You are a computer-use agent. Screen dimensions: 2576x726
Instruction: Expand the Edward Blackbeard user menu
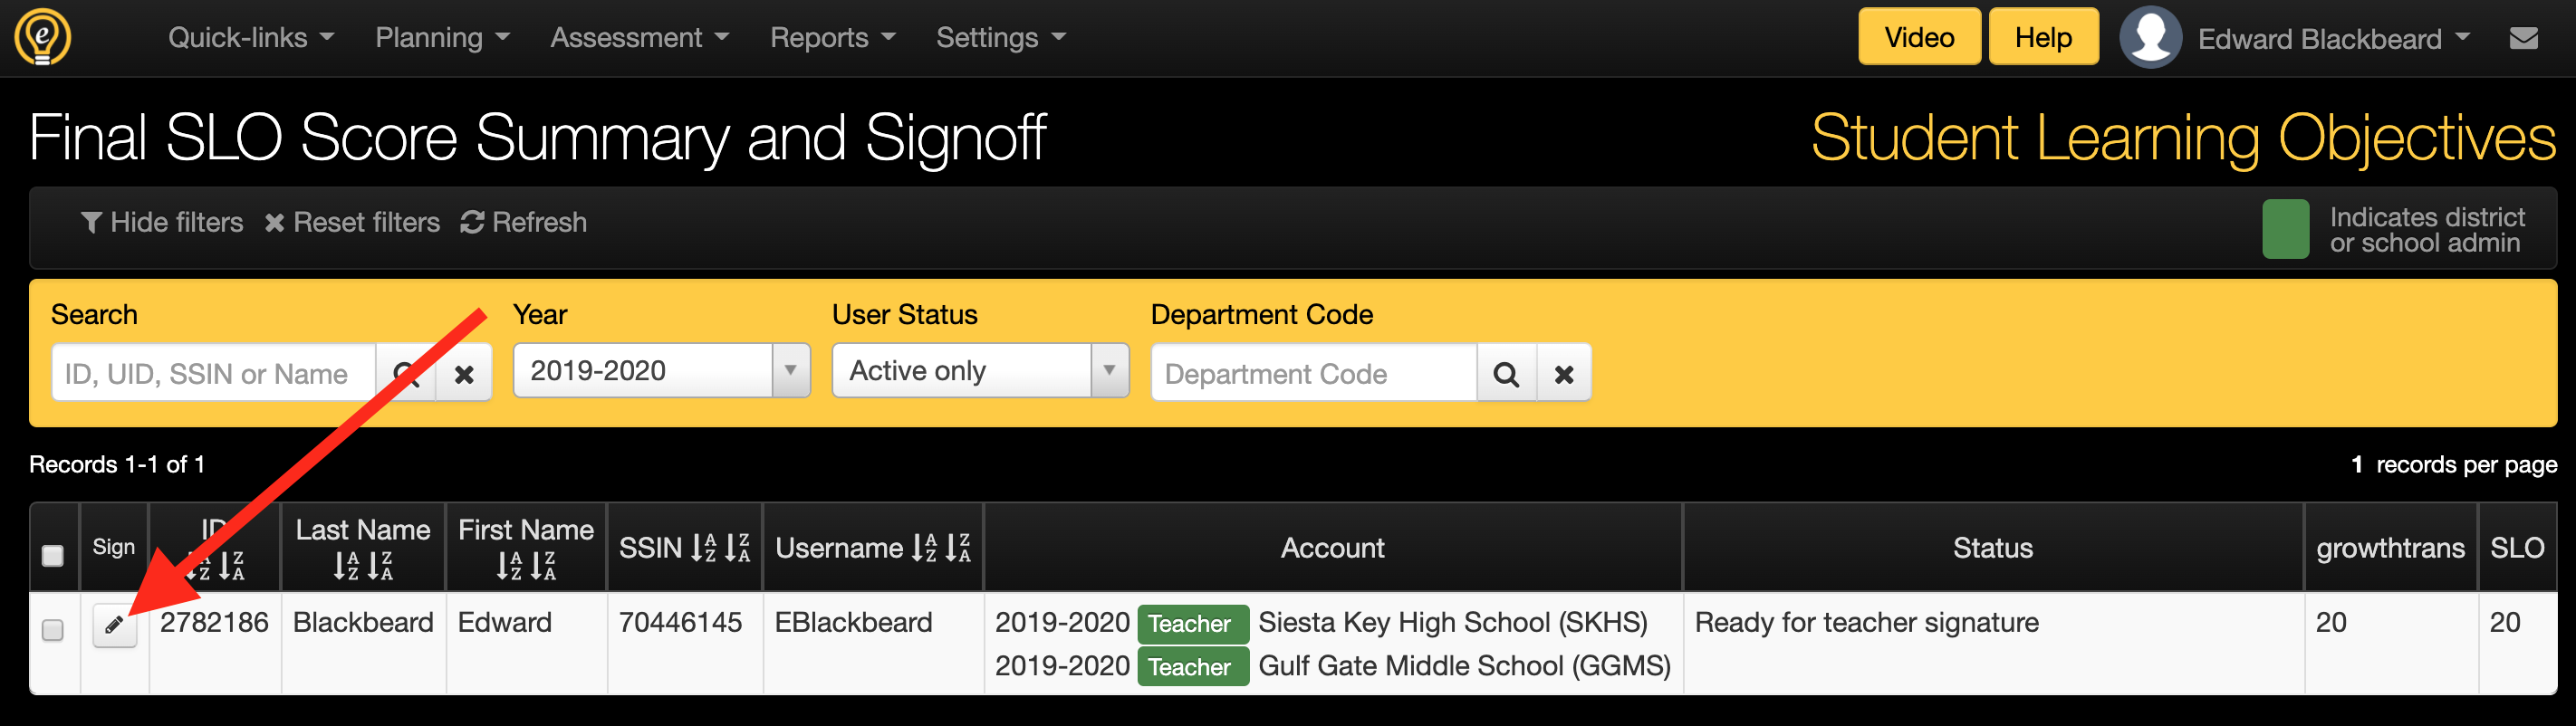pos(2334,39)
